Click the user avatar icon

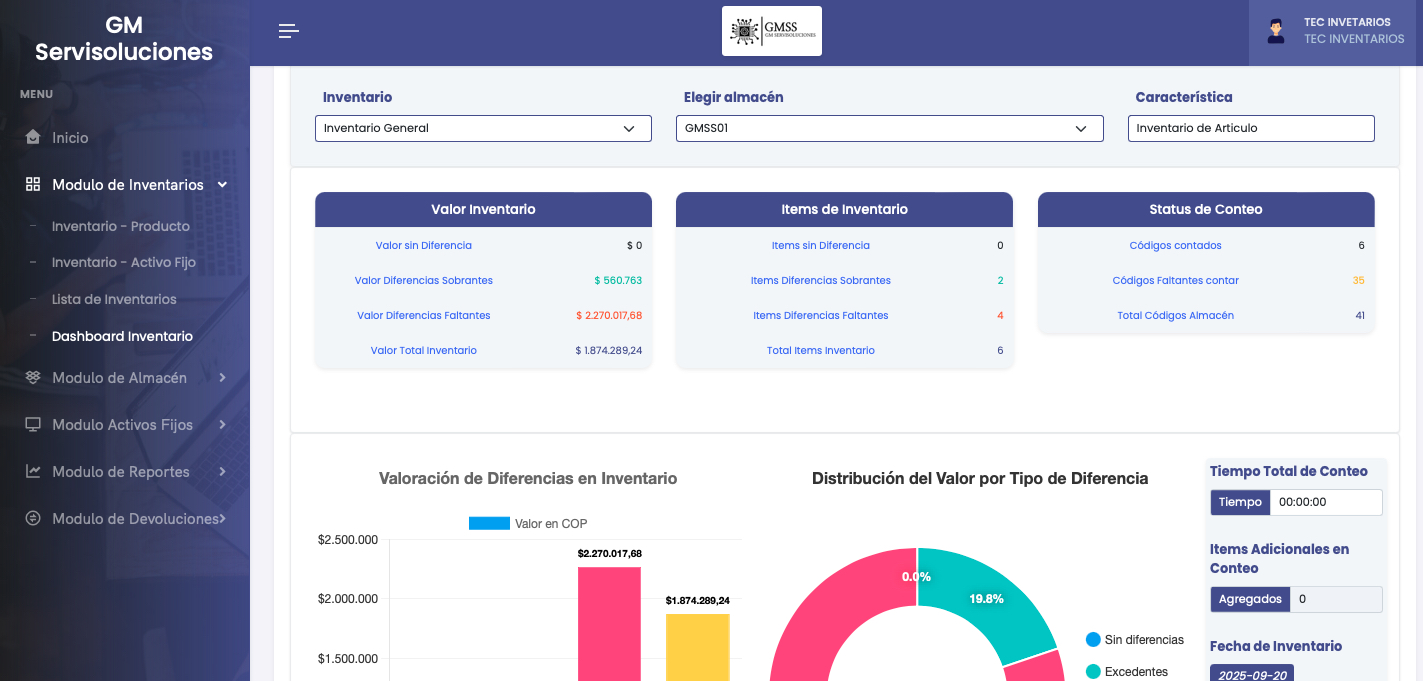[1276, 31]
